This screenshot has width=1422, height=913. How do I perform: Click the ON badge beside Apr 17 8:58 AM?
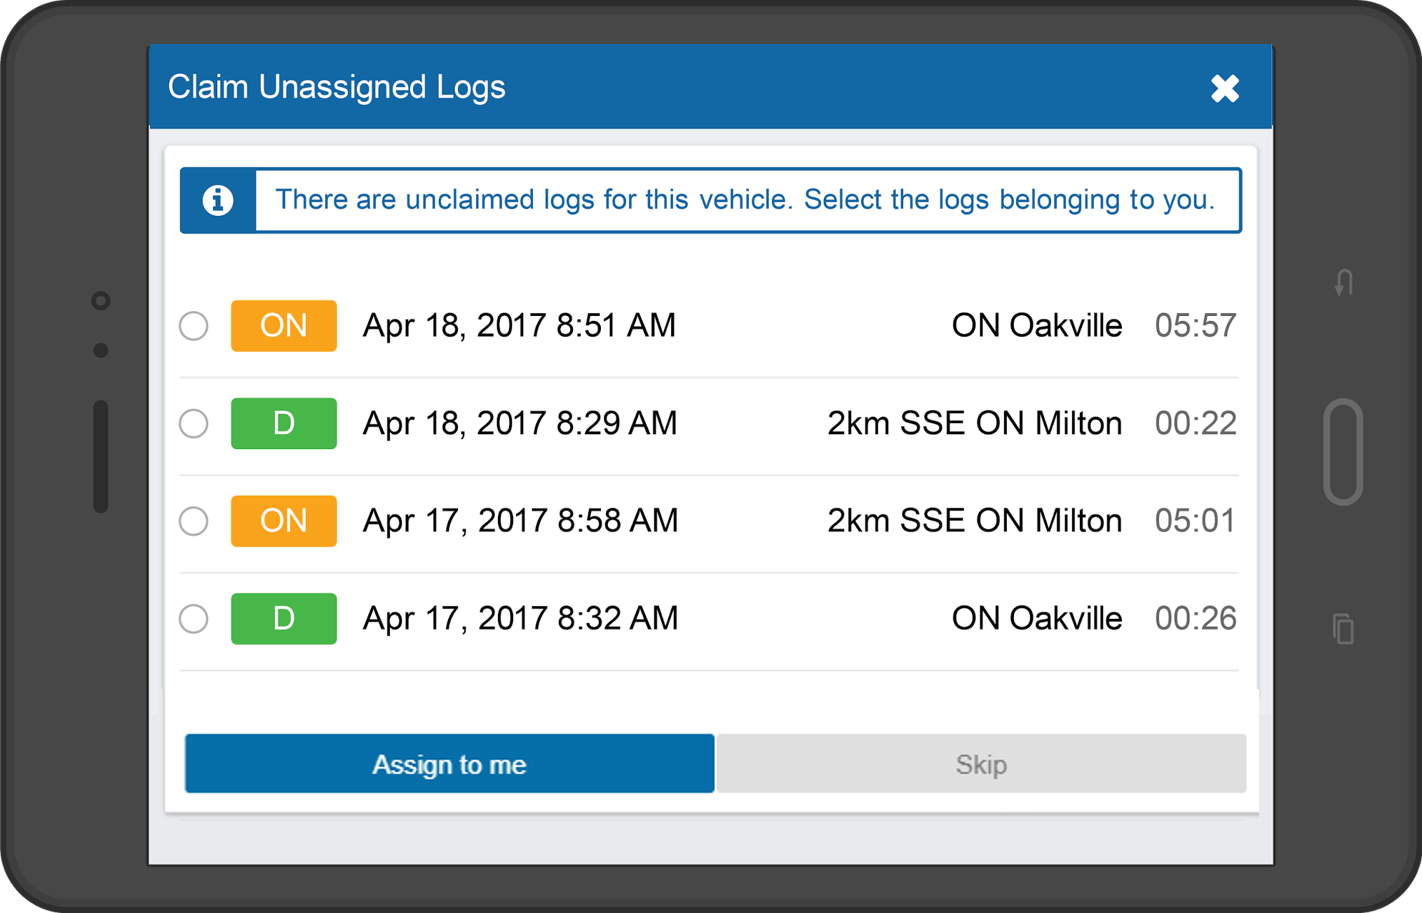(283, 520)
